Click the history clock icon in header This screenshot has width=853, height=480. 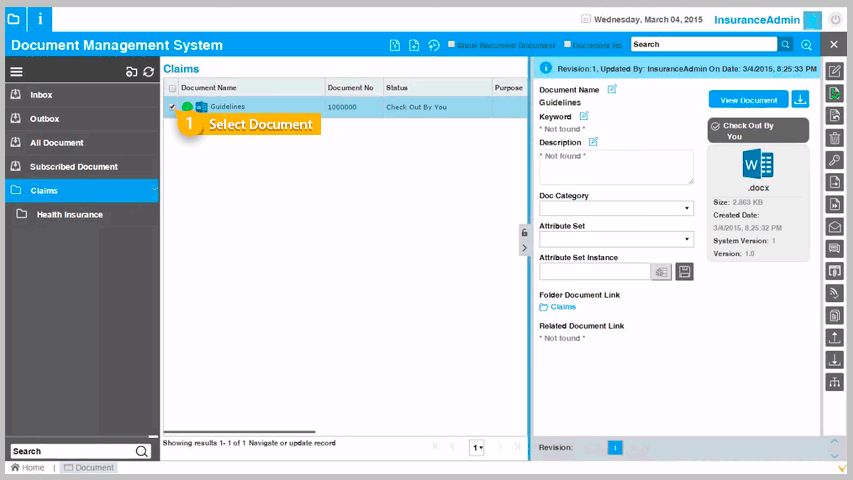click(x=434, y=45)
